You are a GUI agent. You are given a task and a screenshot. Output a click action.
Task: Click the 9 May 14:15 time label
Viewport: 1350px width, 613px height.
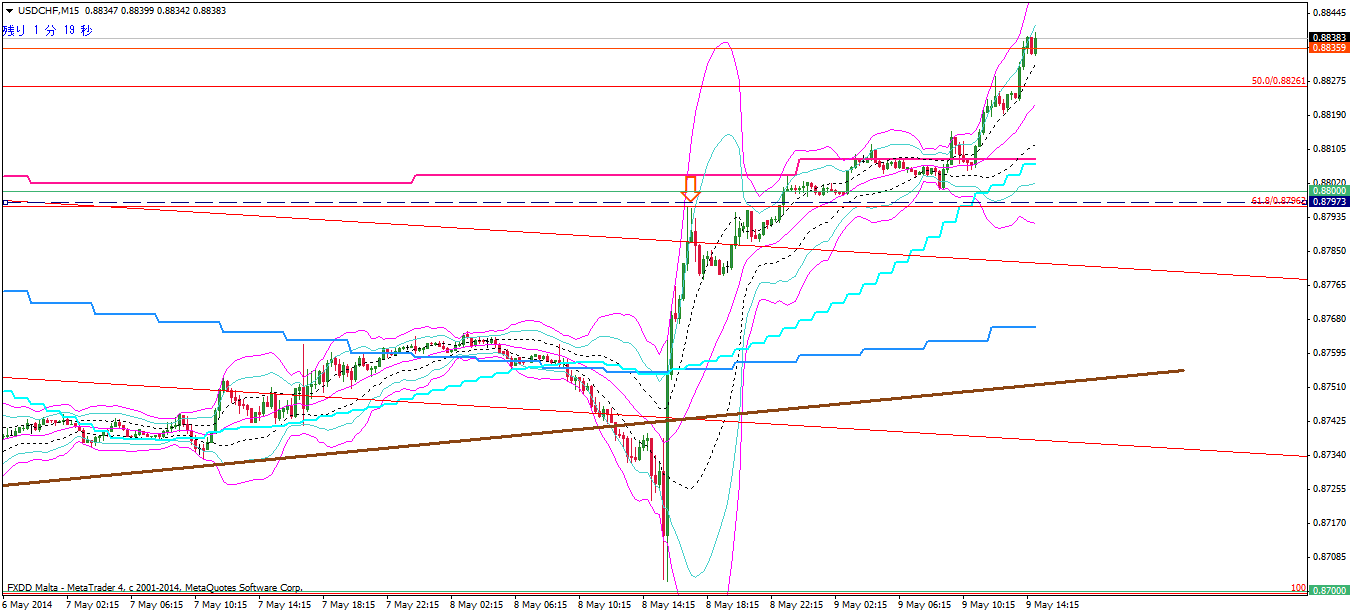tap(1054, 605)
